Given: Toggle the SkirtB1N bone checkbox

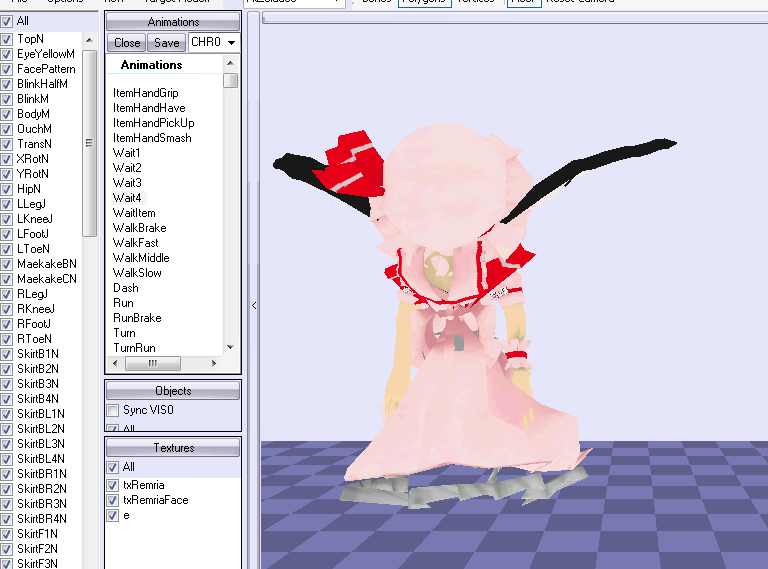Looking at the screenshot, I should point(6,354).
